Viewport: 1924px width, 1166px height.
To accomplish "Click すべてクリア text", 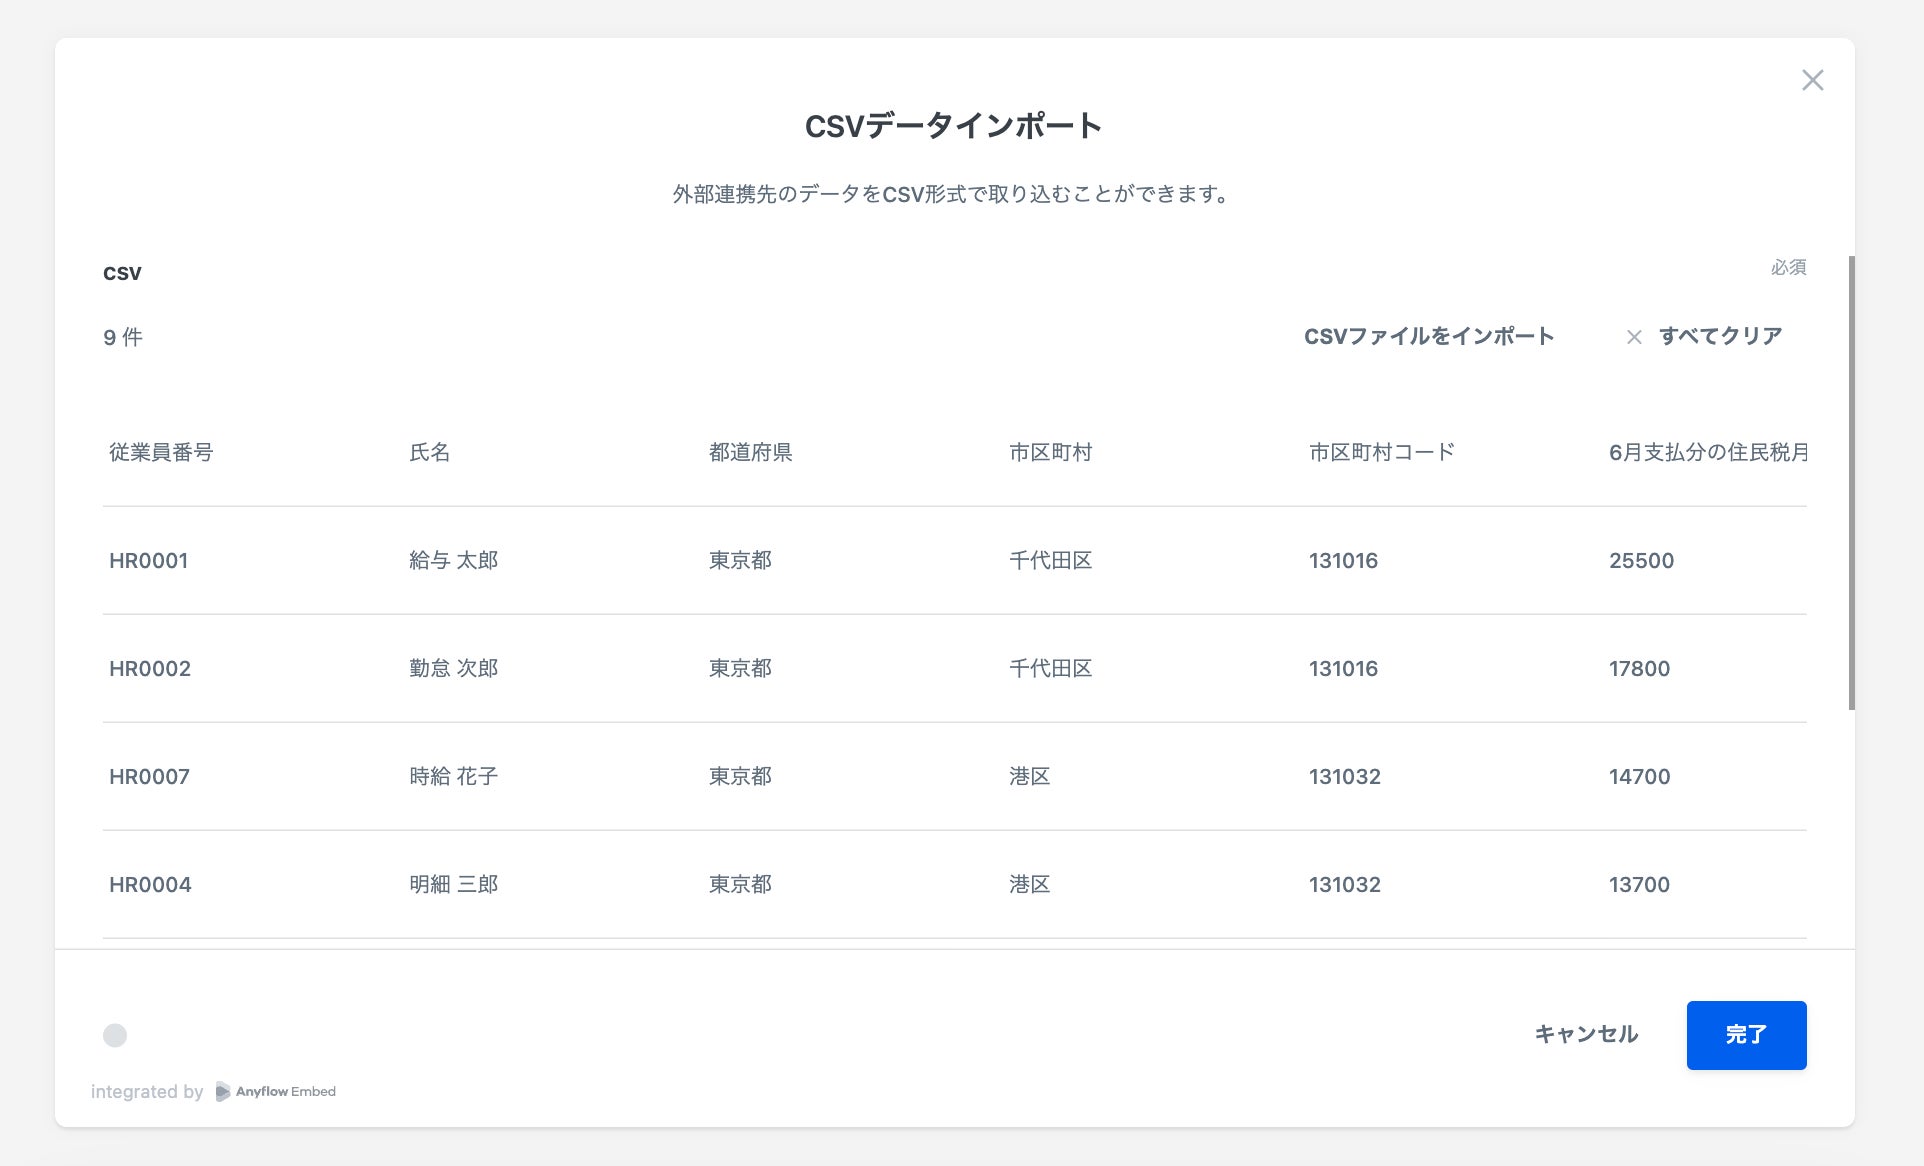I will click(x=1720, y=336).
